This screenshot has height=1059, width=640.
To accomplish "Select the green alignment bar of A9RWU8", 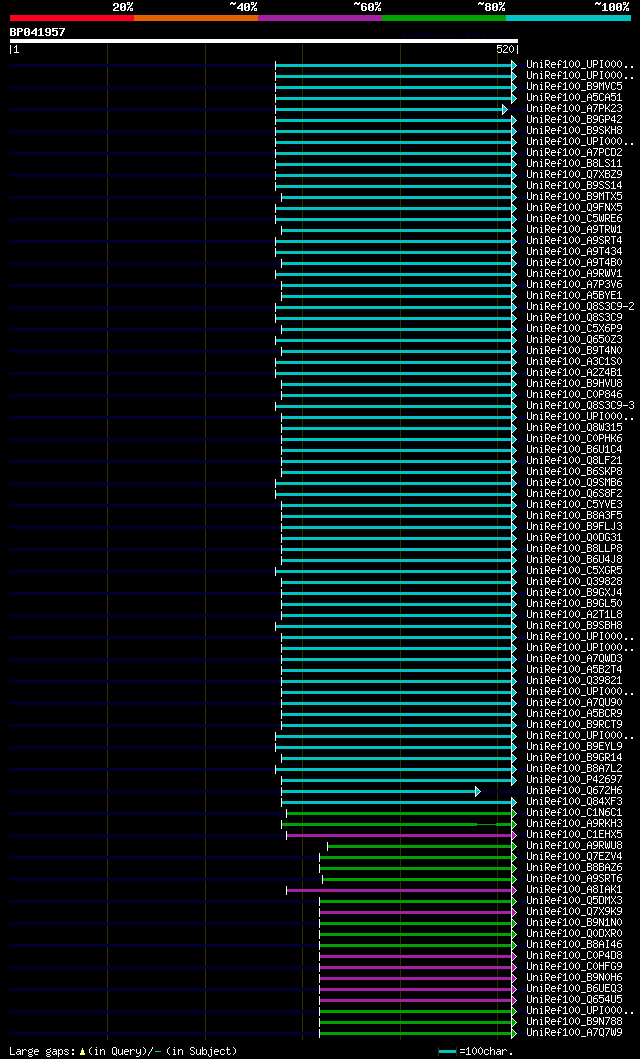I will click(422, 846).
